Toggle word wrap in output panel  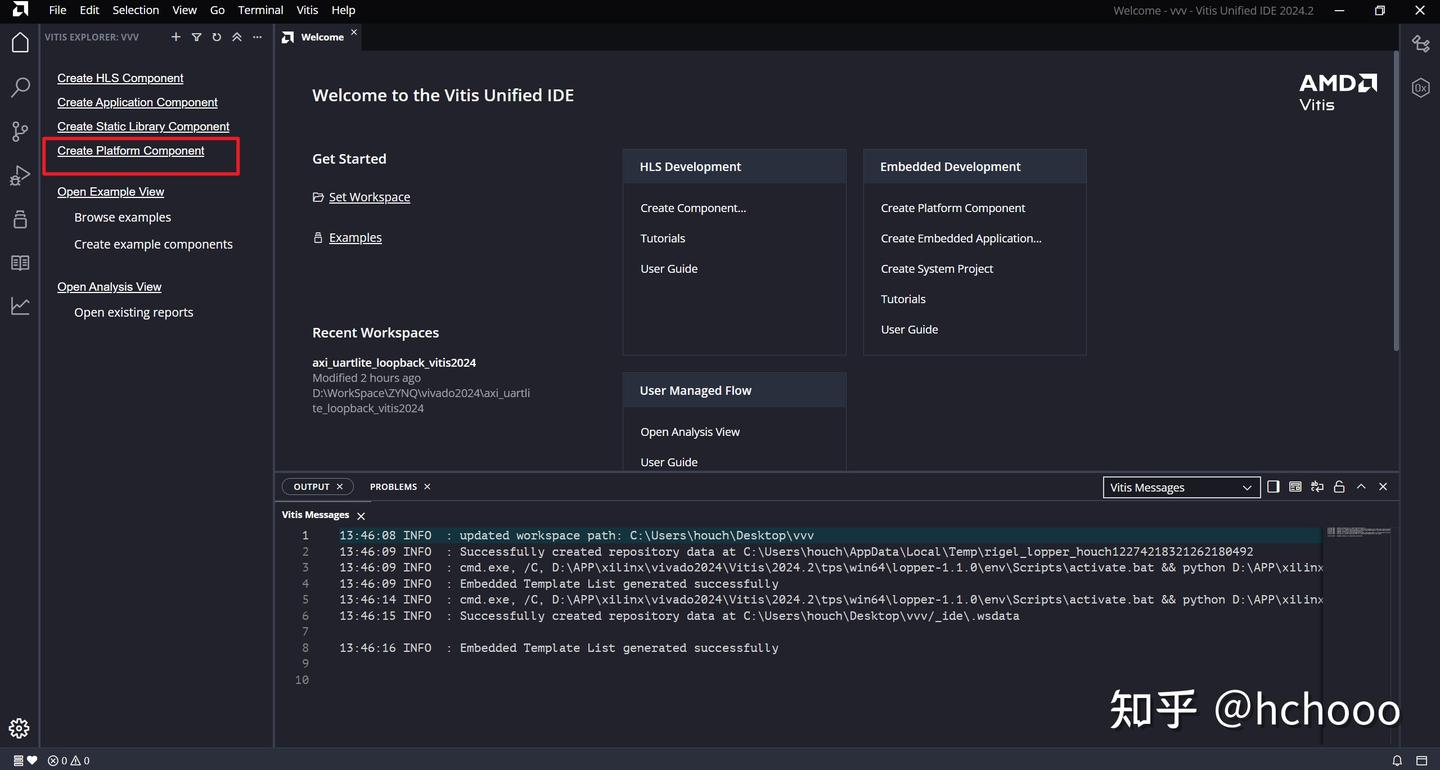[1317, 487]
